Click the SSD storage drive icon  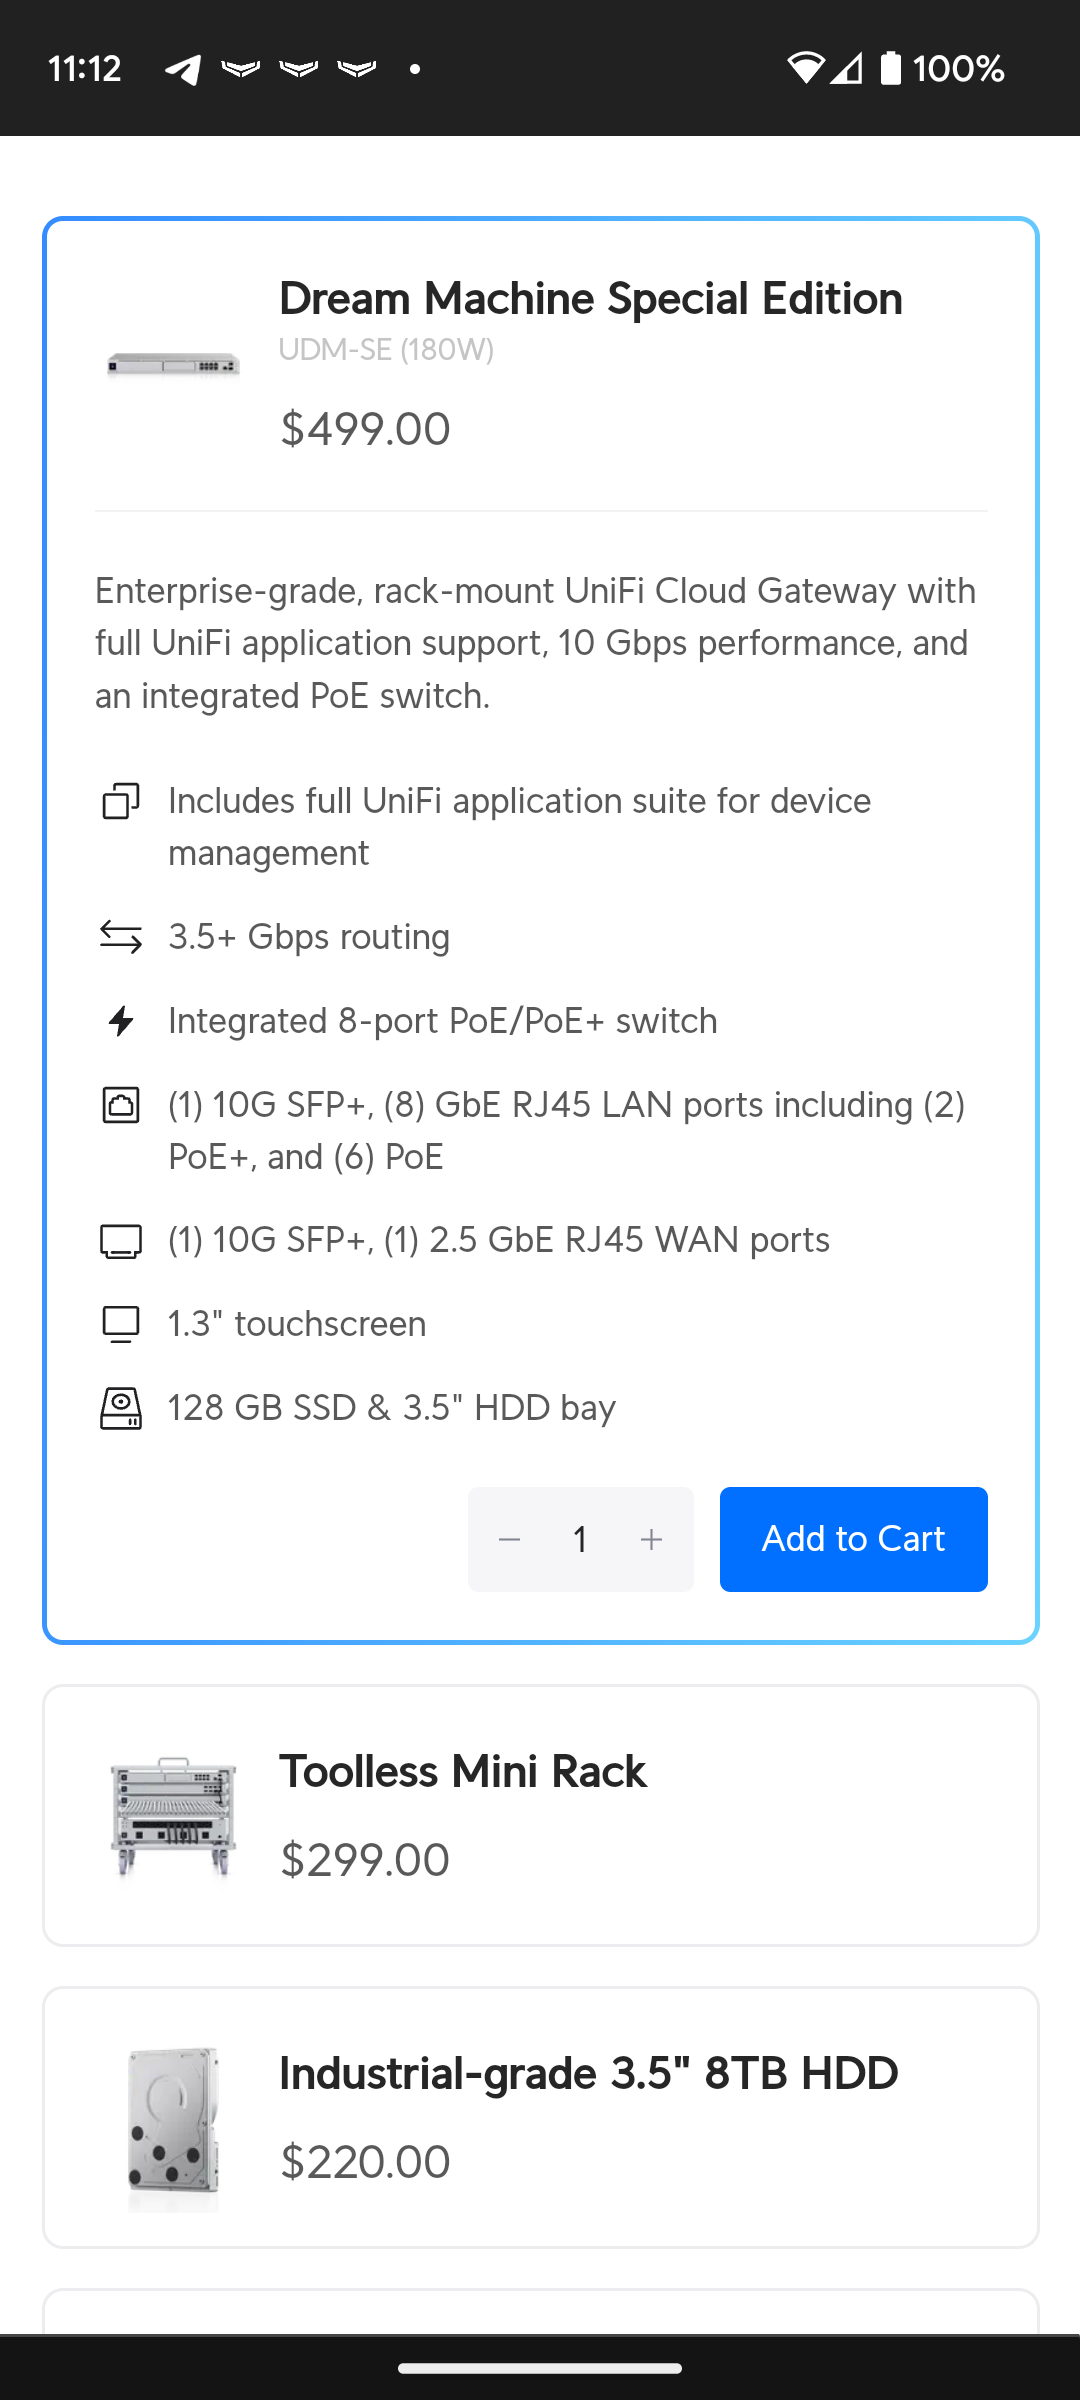pyautogui.click(x=121, y=1408)
